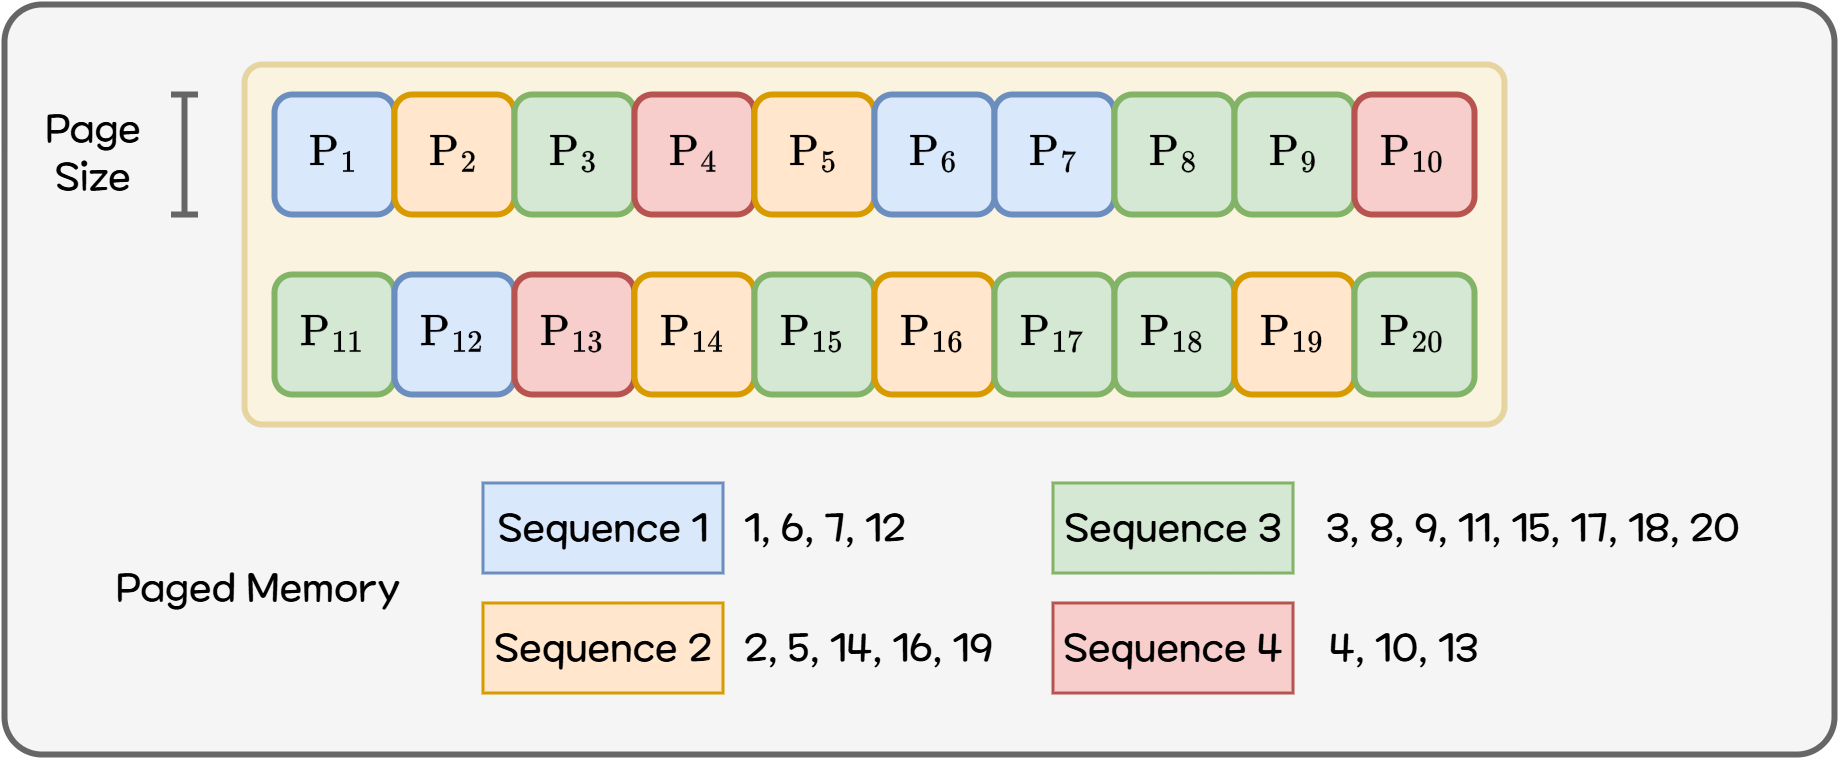The image size is (1839, 759).
Task: Click the orange P5 page block
Action: tap(813, 155)
